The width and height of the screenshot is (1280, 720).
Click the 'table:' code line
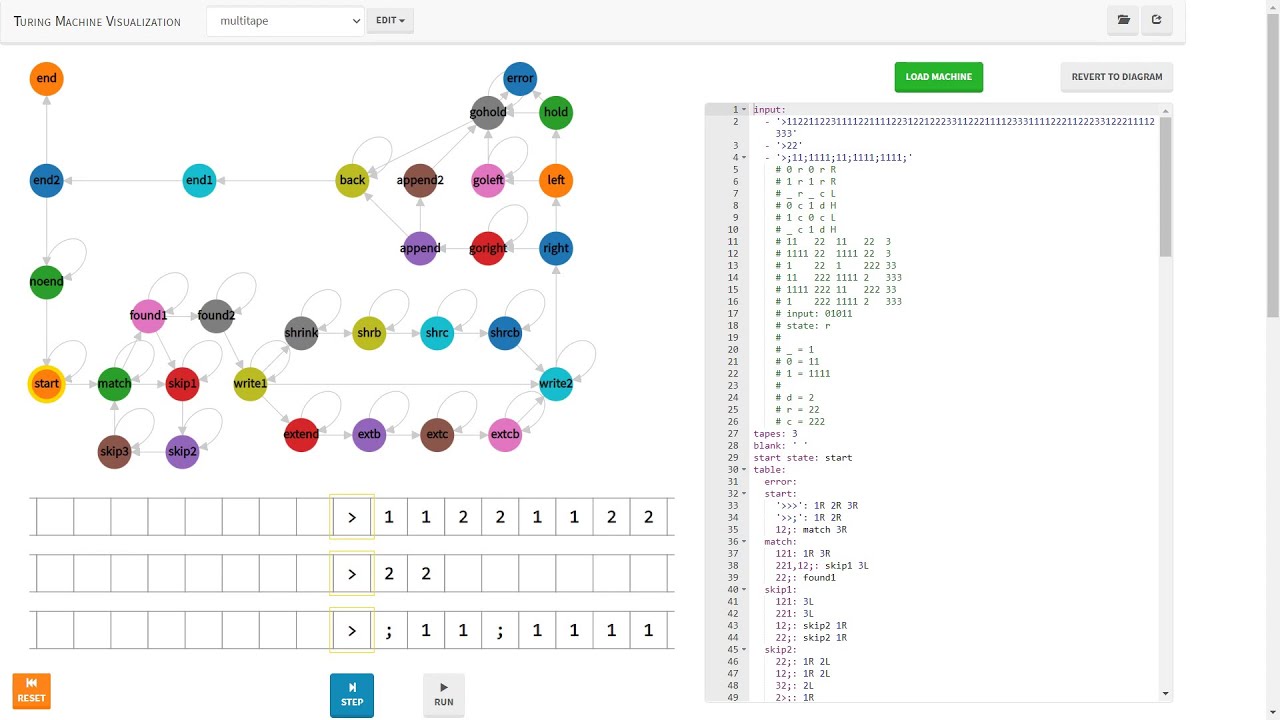click(770, 470)
